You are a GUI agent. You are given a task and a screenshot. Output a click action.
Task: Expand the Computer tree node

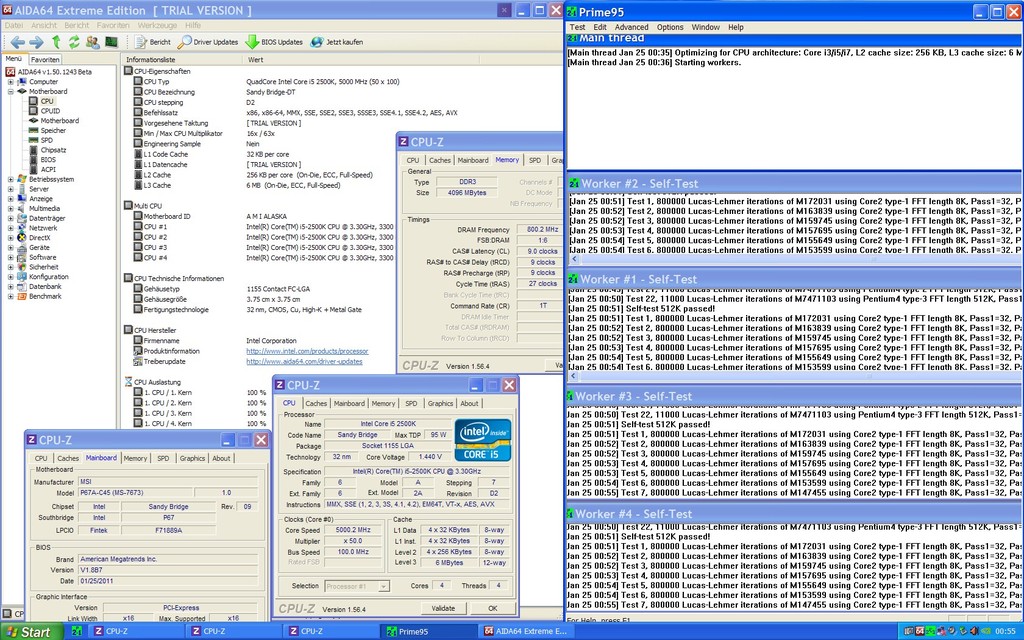[x=10, y=82]
